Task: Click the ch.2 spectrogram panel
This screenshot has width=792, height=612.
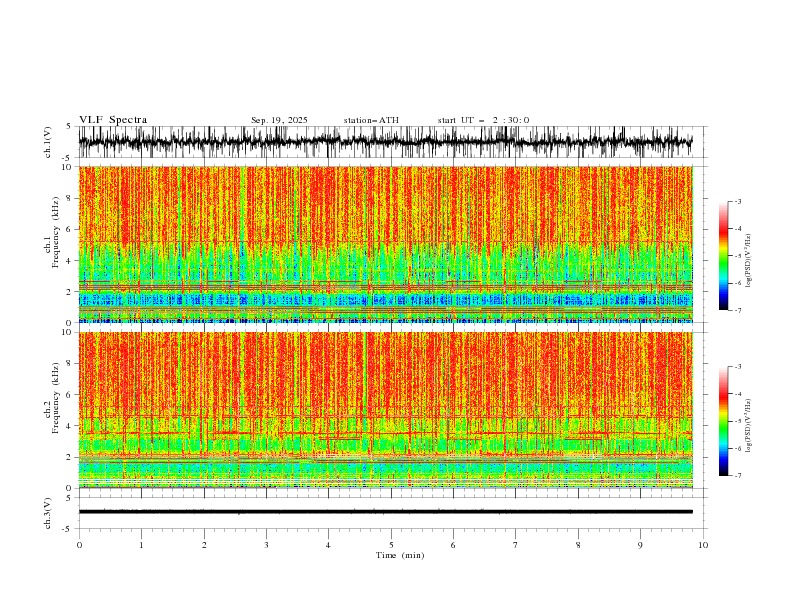Action: click(x=385, y=410)
